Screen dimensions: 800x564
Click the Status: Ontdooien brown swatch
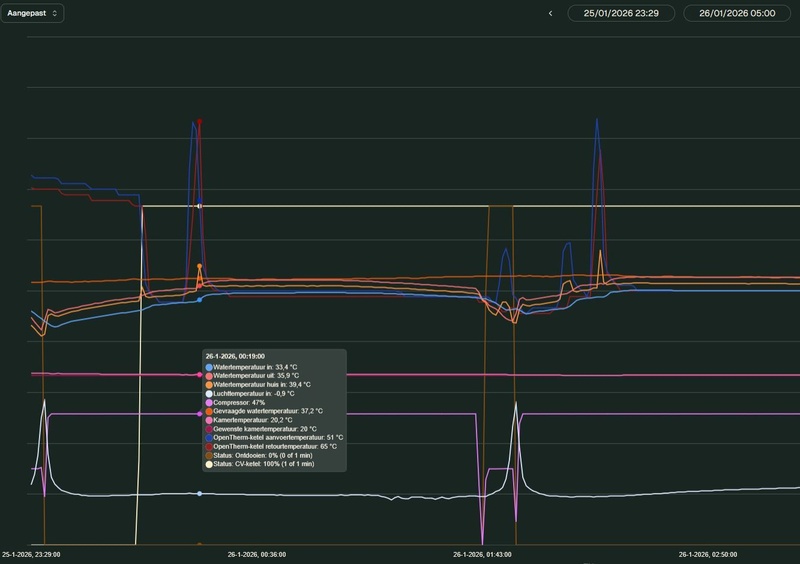pyautogui.click(x=209, y=455)
